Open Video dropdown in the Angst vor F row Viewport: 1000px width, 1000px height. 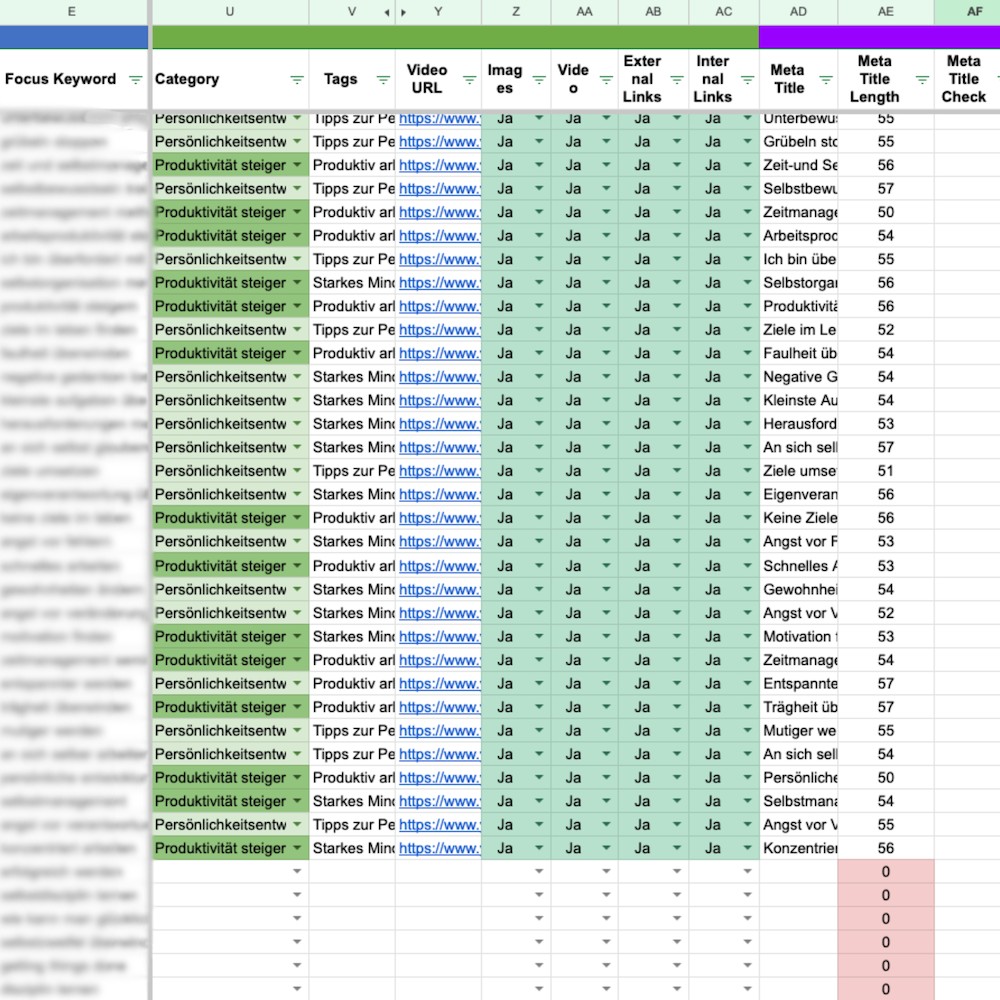(x=606, y=541)
